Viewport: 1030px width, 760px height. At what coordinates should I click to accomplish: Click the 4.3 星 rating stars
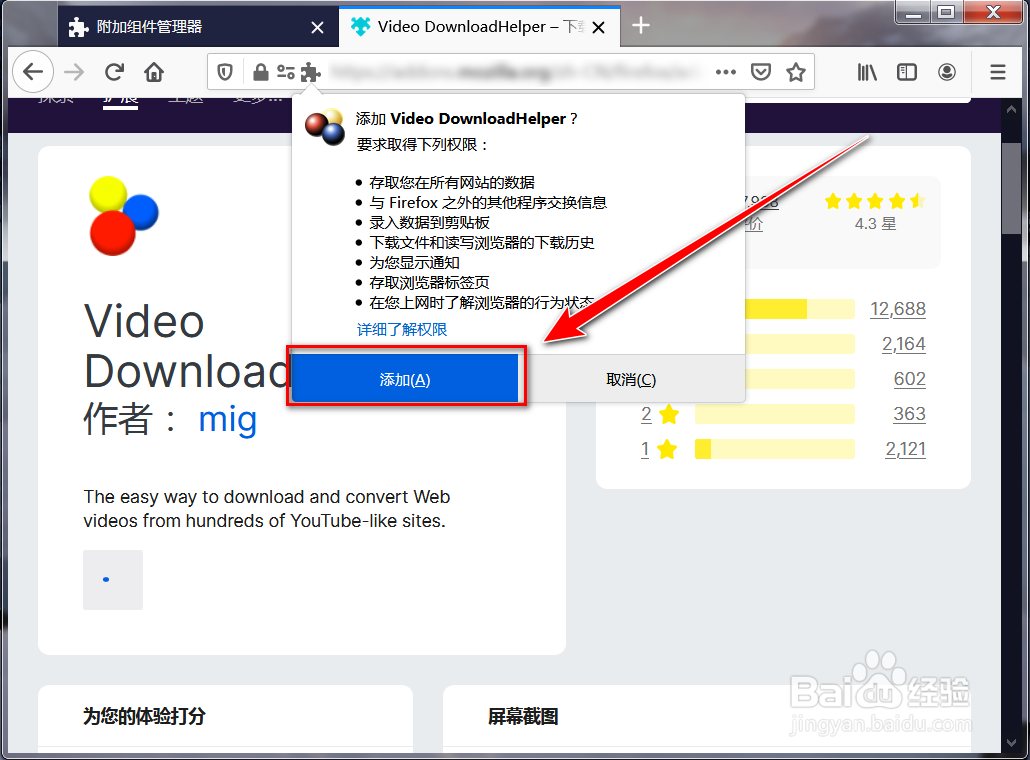click(875, 201)
